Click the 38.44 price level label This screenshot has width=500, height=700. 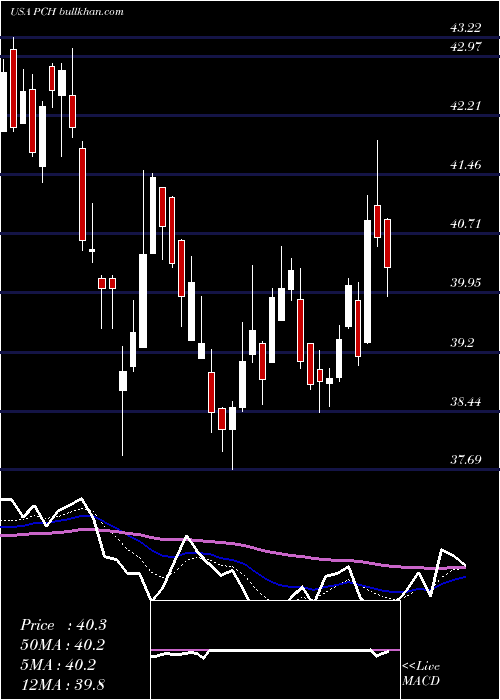[466, 401]
